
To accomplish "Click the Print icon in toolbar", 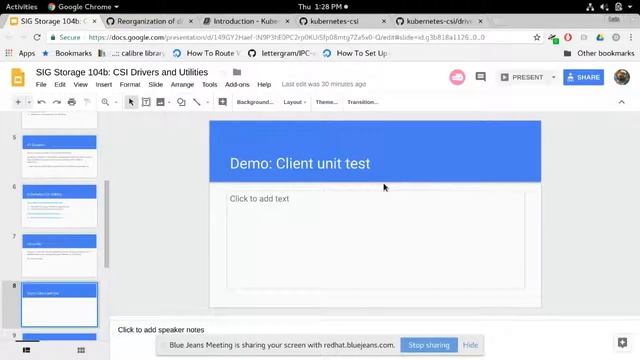I will click(x=72, y=102).
